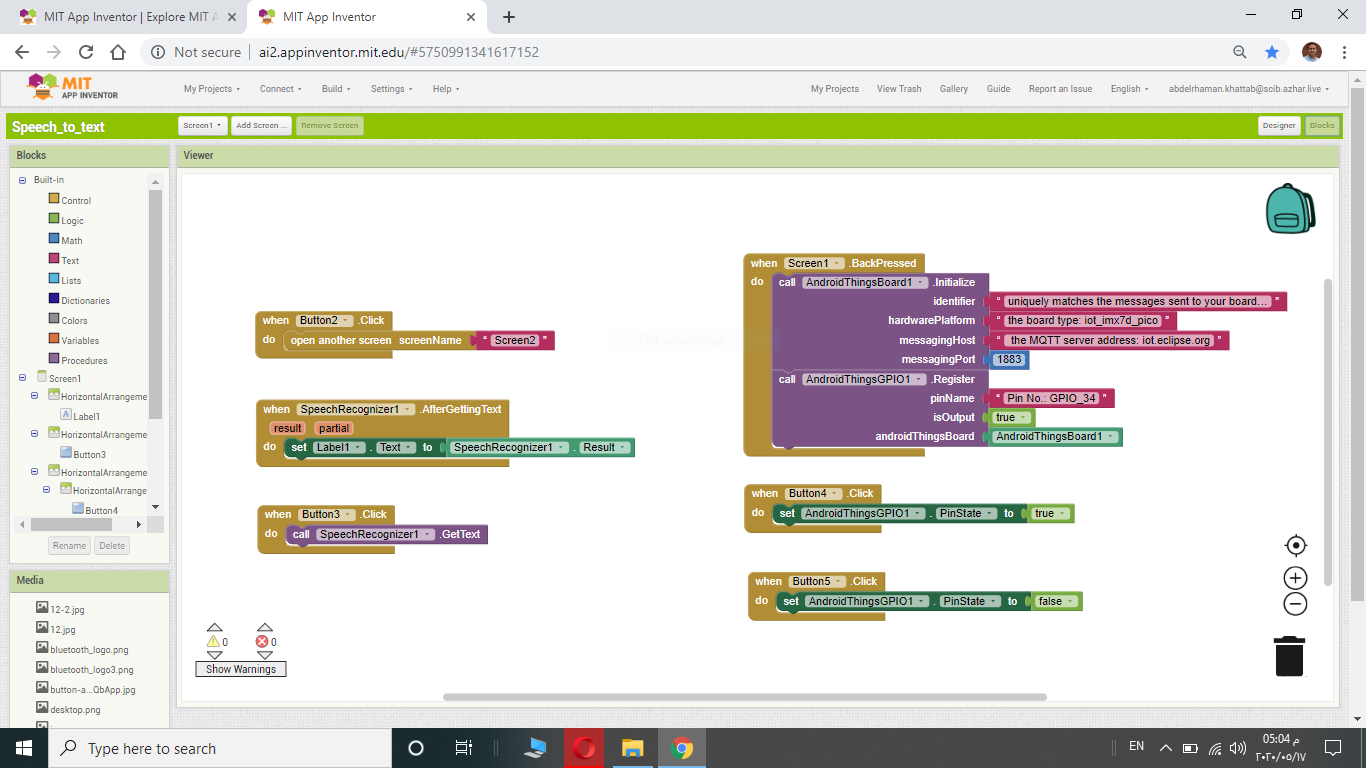Open the browser zoom indicator icon
This screenshot has height=768, width=1366.
point(1240,52)
